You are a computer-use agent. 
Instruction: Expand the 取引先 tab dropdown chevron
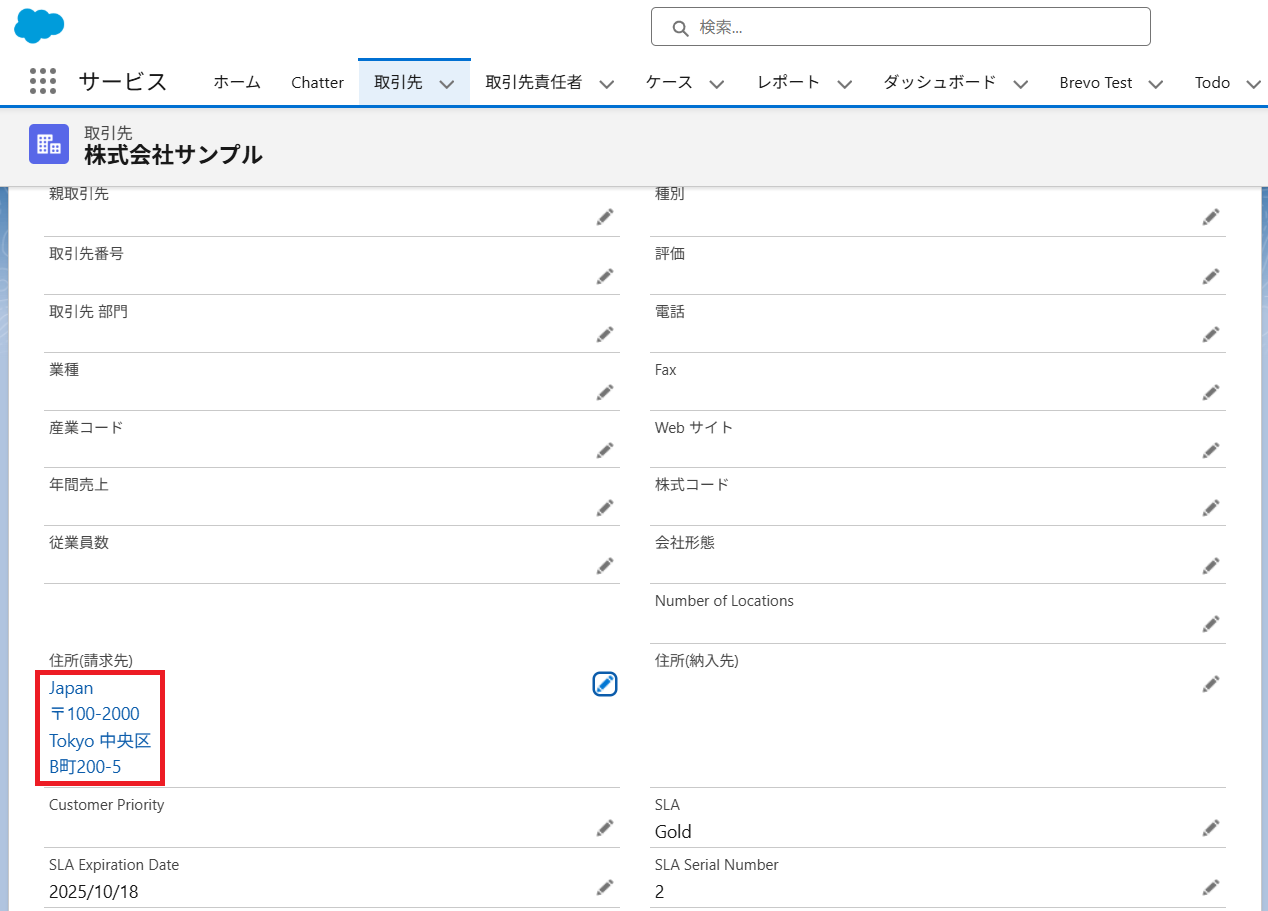(x=447, y=84)
